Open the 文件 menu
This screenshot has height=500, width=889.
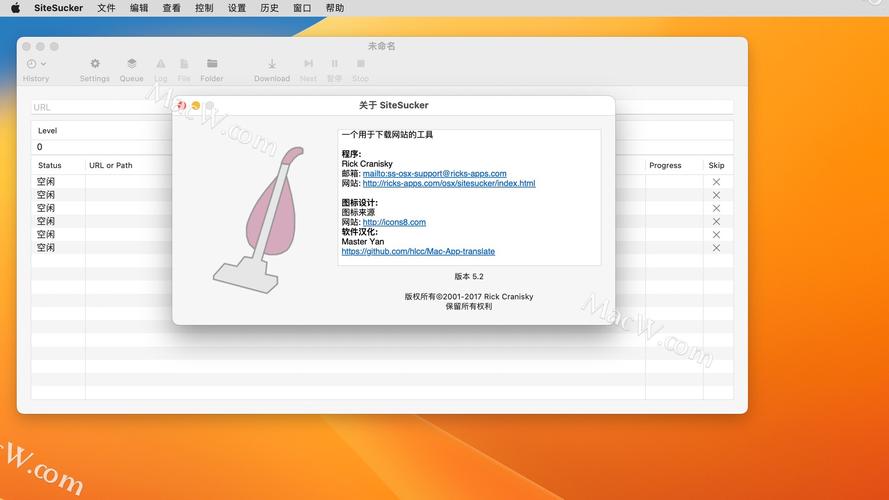click(x=106, y=8)
